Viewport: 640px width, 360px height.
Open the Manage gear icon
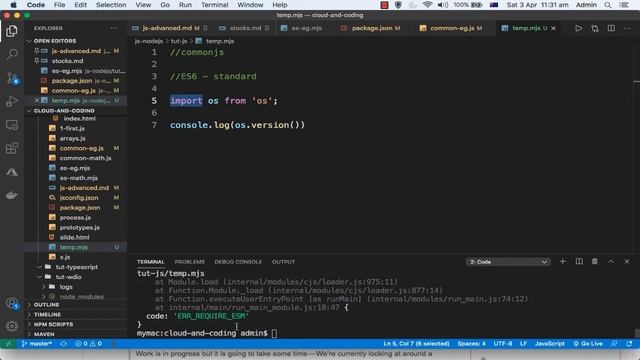[x=12, y=326]
